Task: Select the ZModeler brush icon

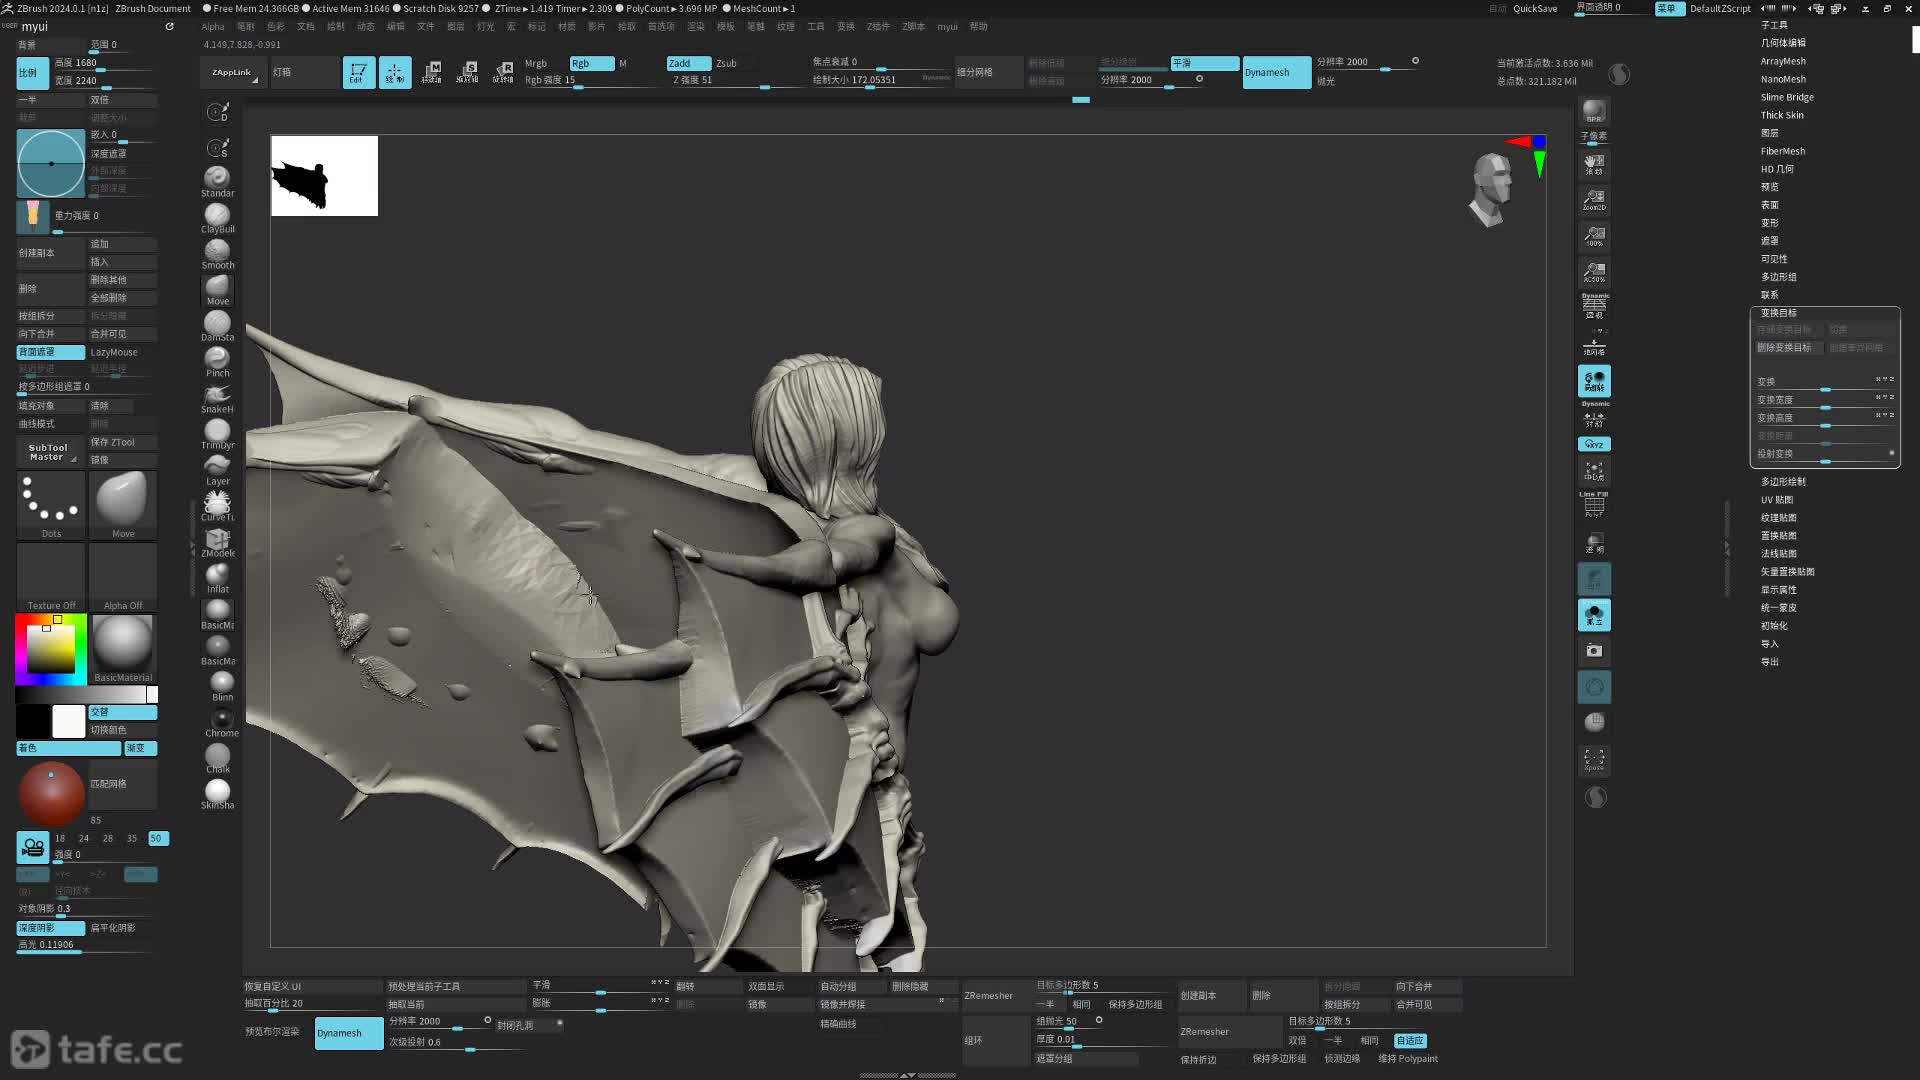Action: pyautogui.click(x=217, y=540)
